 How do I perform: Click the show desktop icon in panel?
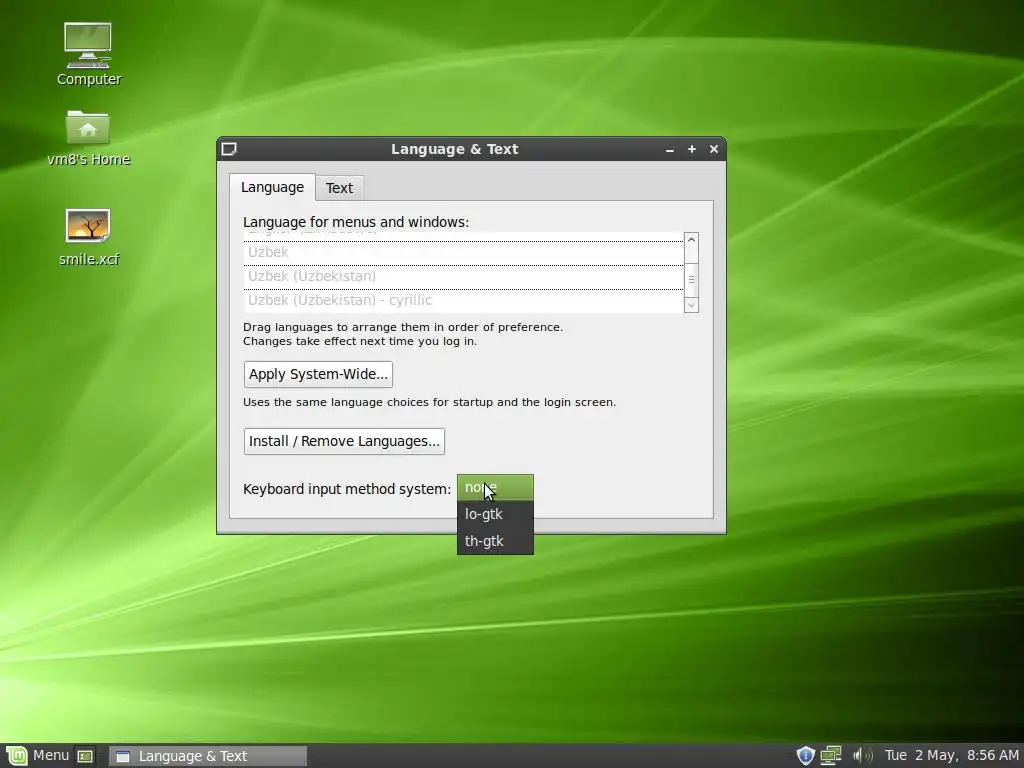tap(86, 756)
